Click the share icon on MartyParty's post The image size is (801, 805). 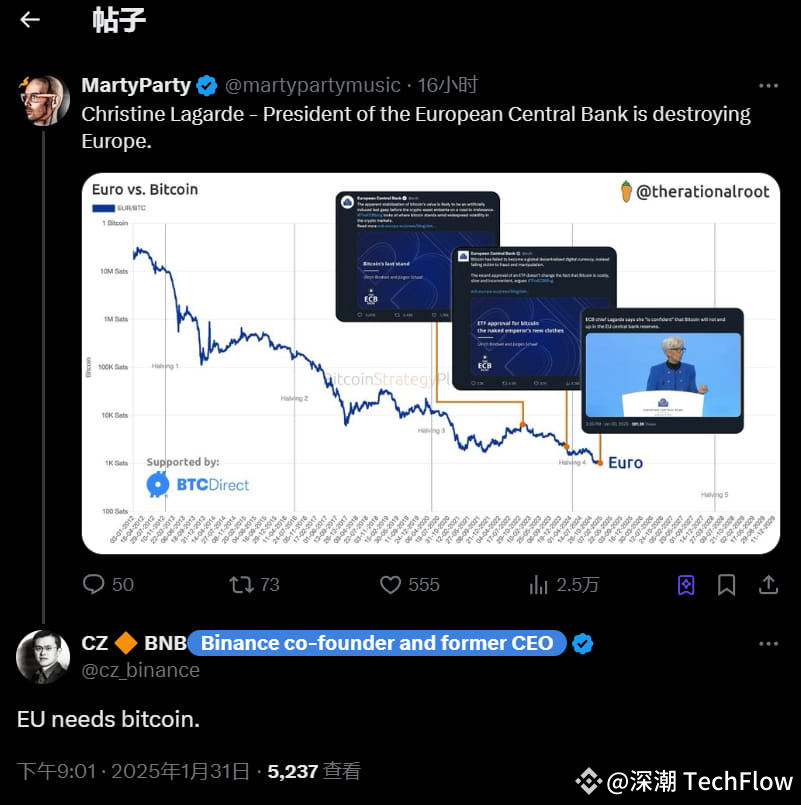(x=769, y=584)
